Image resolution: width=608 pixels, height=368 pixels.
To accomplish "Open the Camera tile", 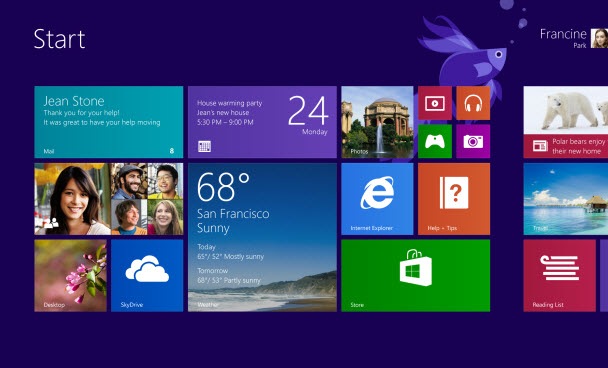I will pyautogui.click(x=473, y=141).
